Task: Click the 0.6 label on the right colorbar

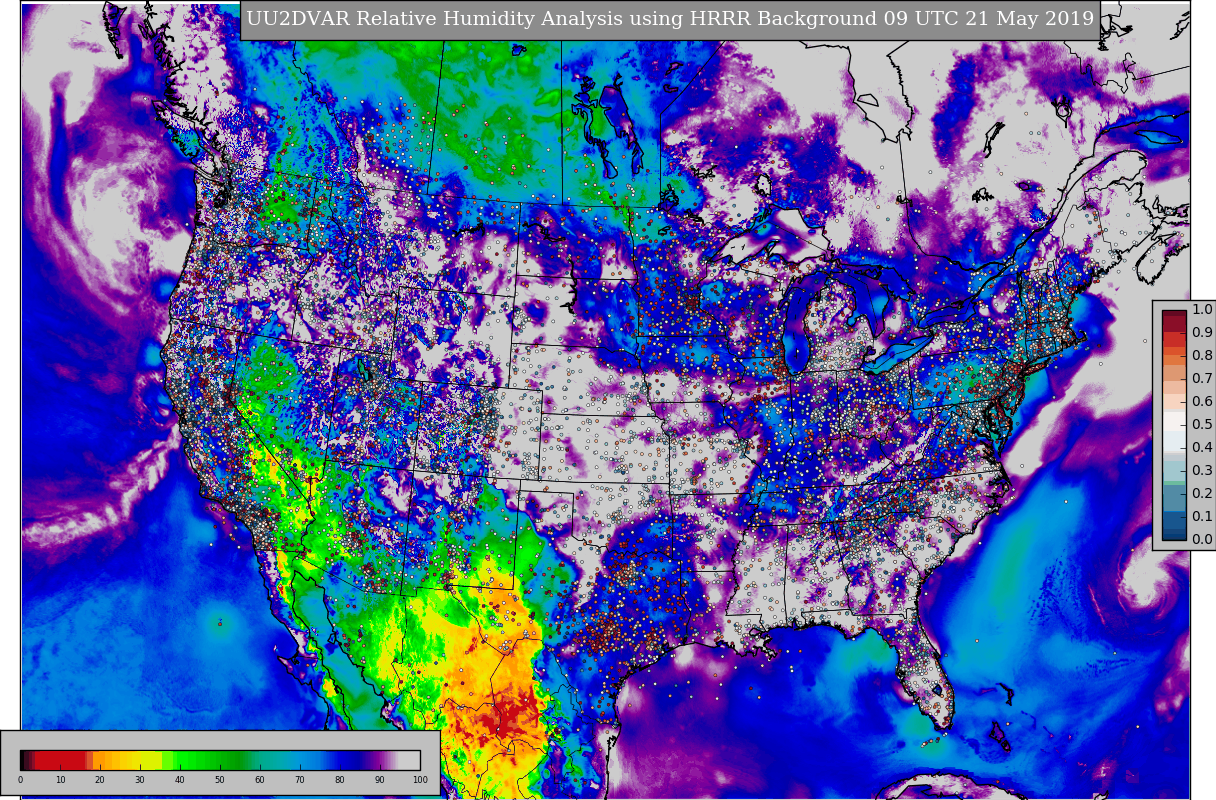Action: coord(1202,402)
